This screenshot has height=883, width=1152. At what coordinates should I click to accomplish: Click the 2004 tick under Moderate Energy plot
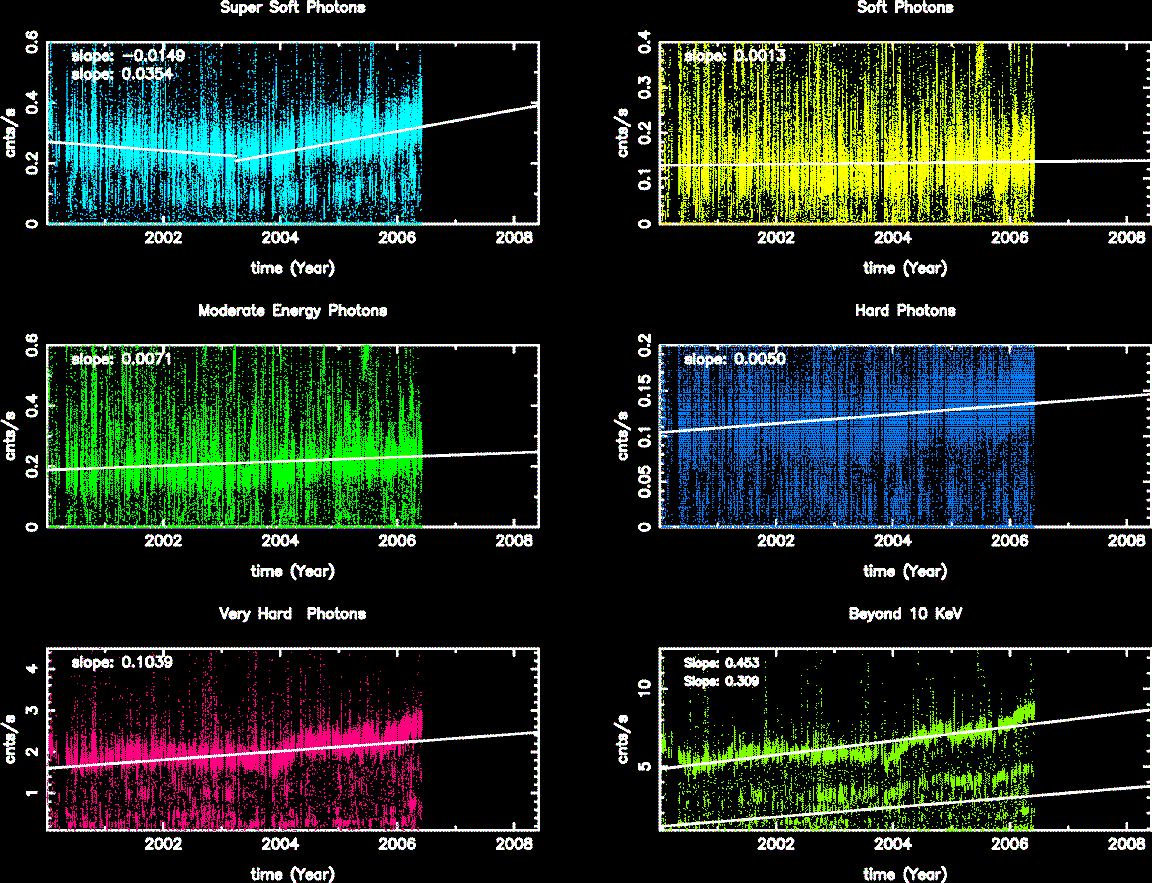coord(280,541)
